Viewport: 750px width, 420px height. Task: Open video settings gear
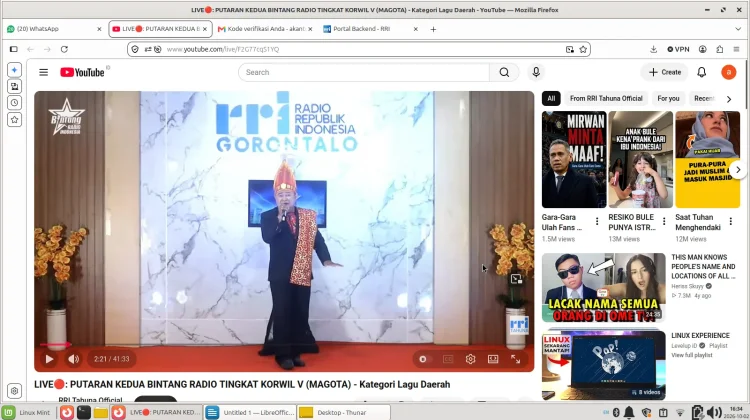[471, 359]
